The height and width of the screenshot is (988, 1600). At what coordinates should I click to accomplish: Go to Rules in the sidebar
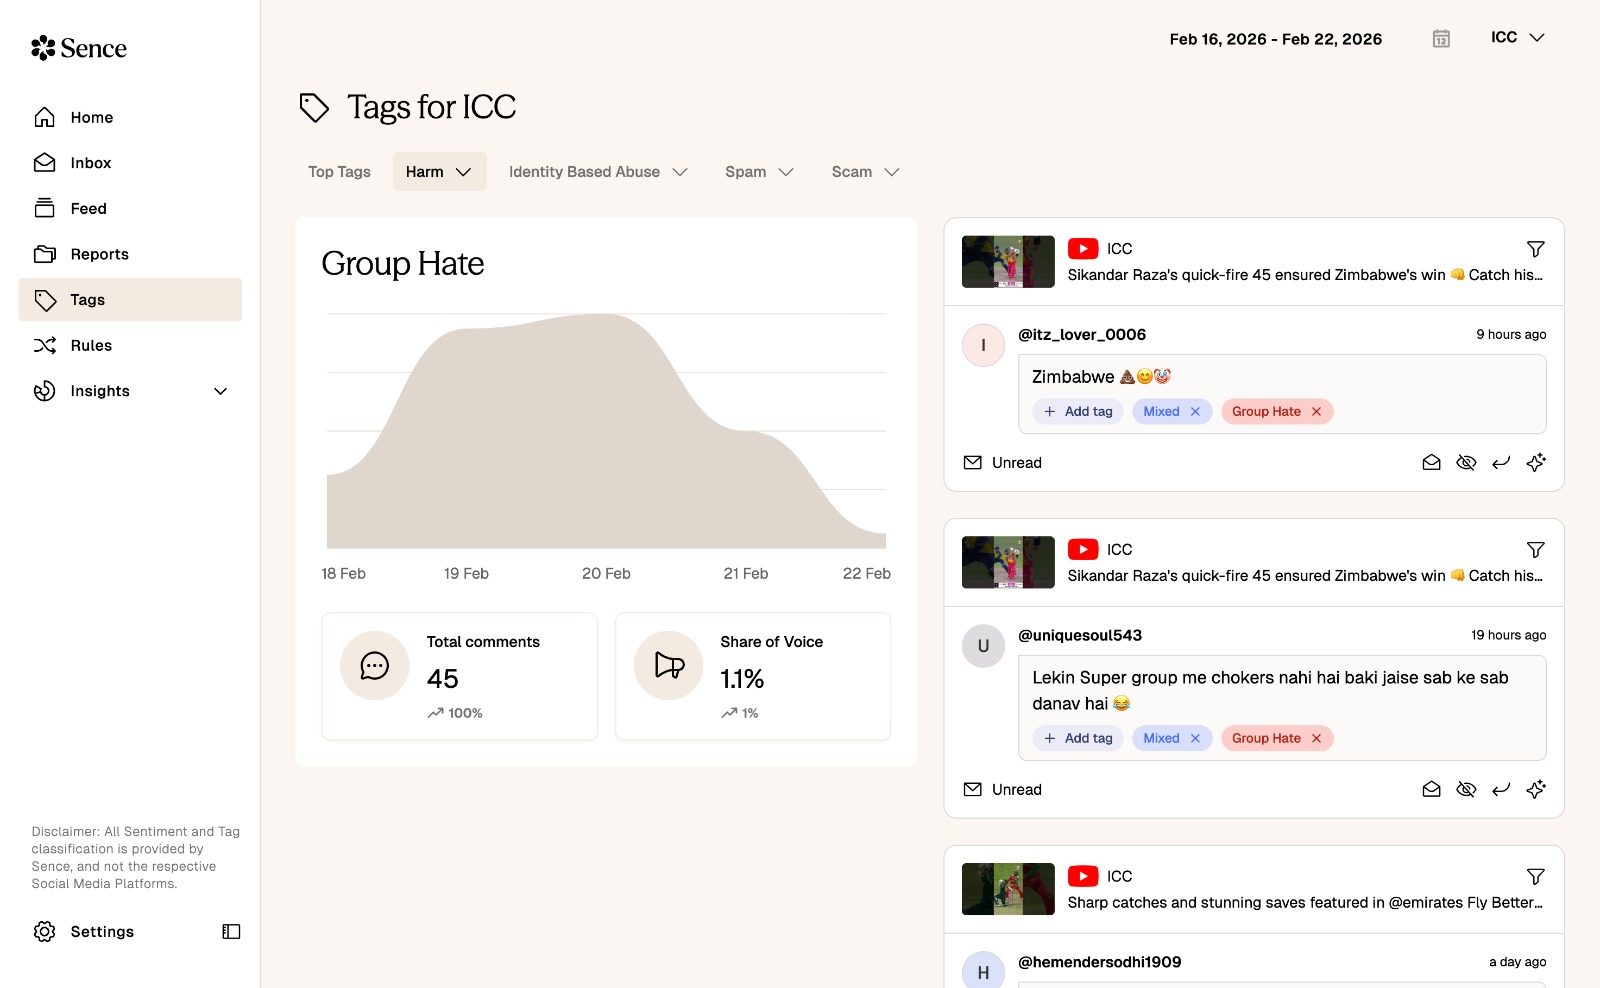(x=91, y=346)
